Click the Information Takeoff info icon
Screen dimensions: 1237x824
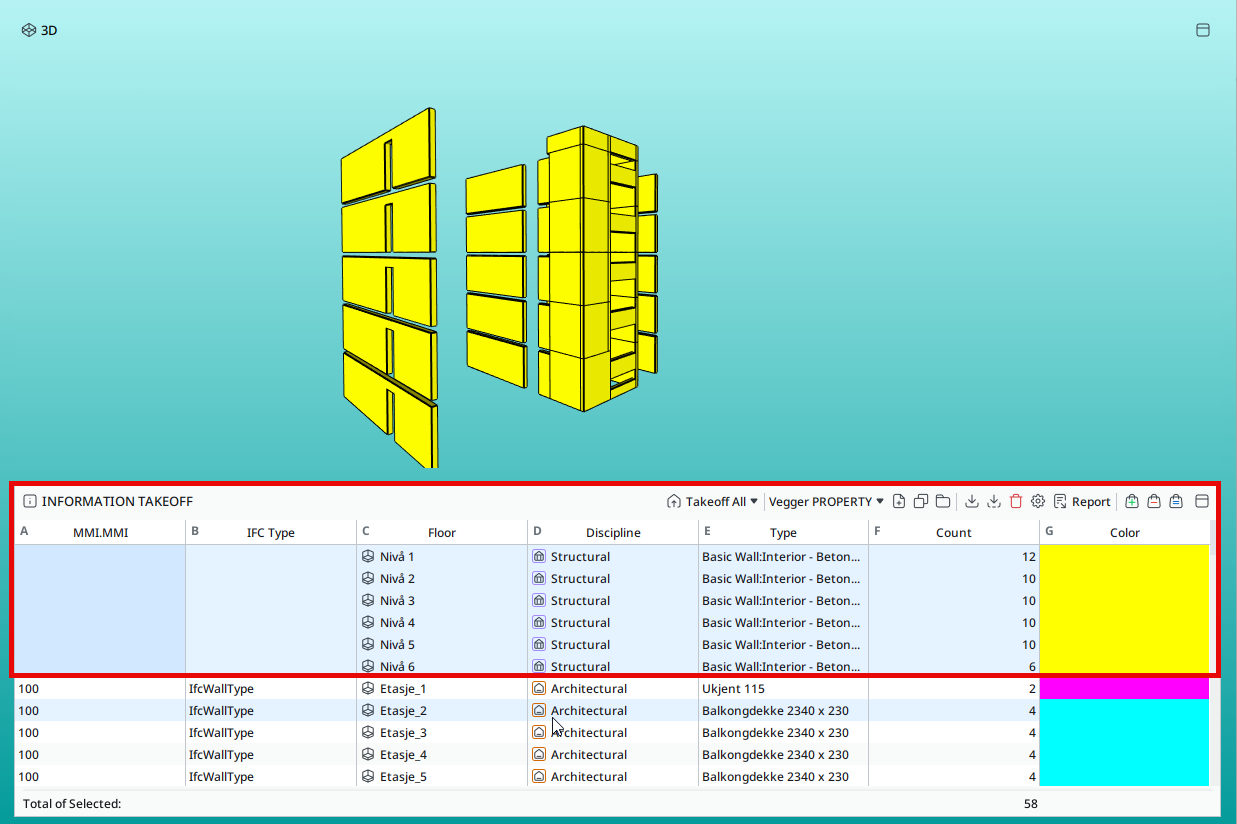[x=30, y=502]
